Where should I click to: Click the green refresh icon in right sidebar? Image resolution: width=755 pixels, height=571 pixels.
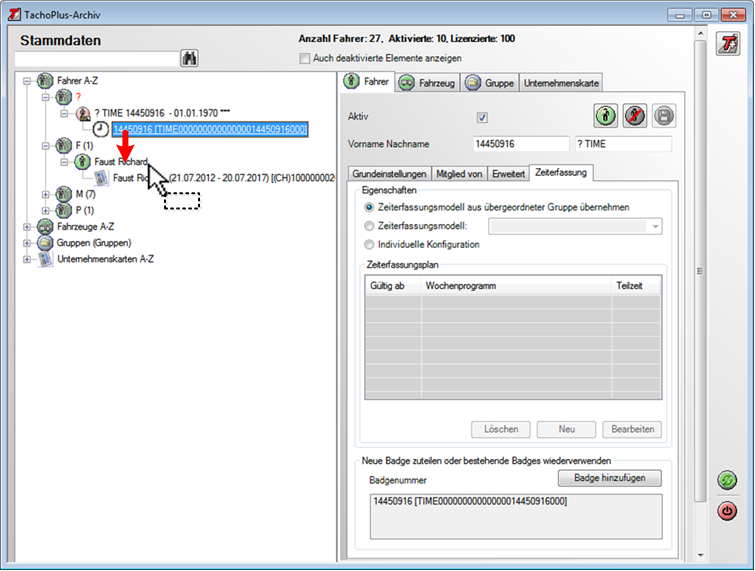tap(727, 480)
